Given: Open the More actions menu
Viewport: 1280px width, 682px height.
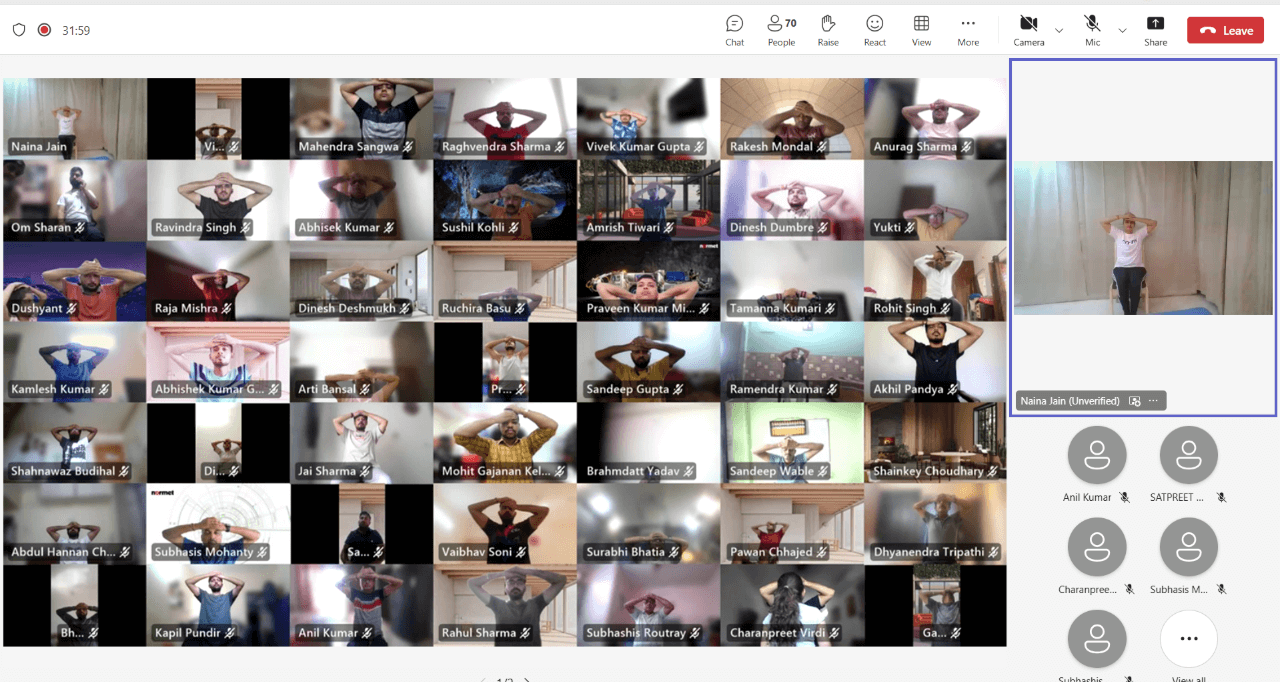Looking at the screenshot, I should (967, 30).
